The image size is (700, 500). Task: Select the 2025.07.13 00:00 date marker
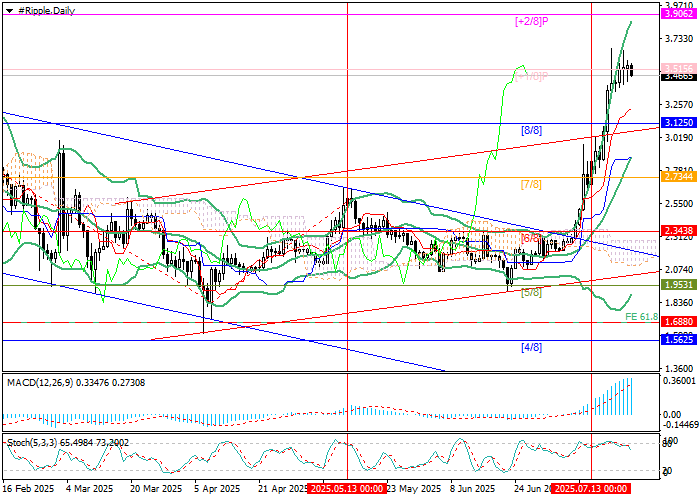(590, 490)
